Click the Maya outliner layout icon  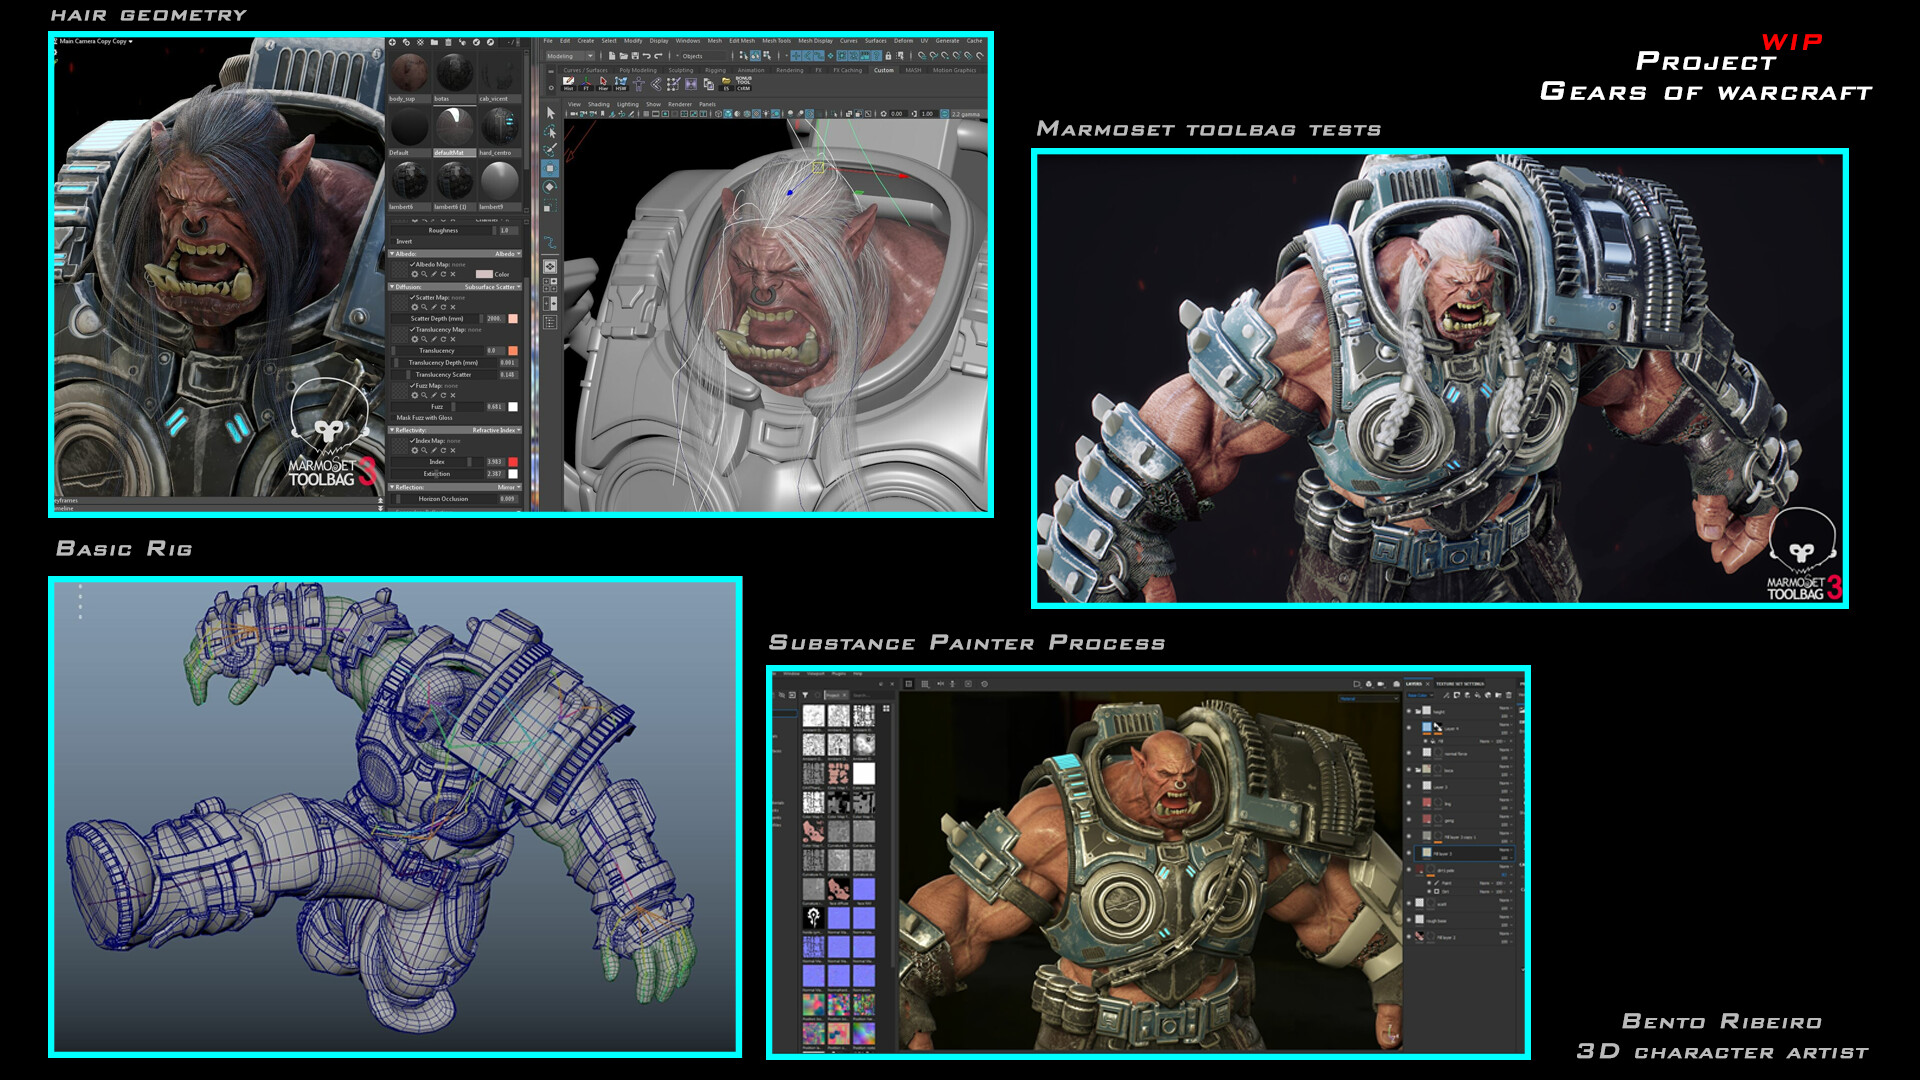point(550,322)
